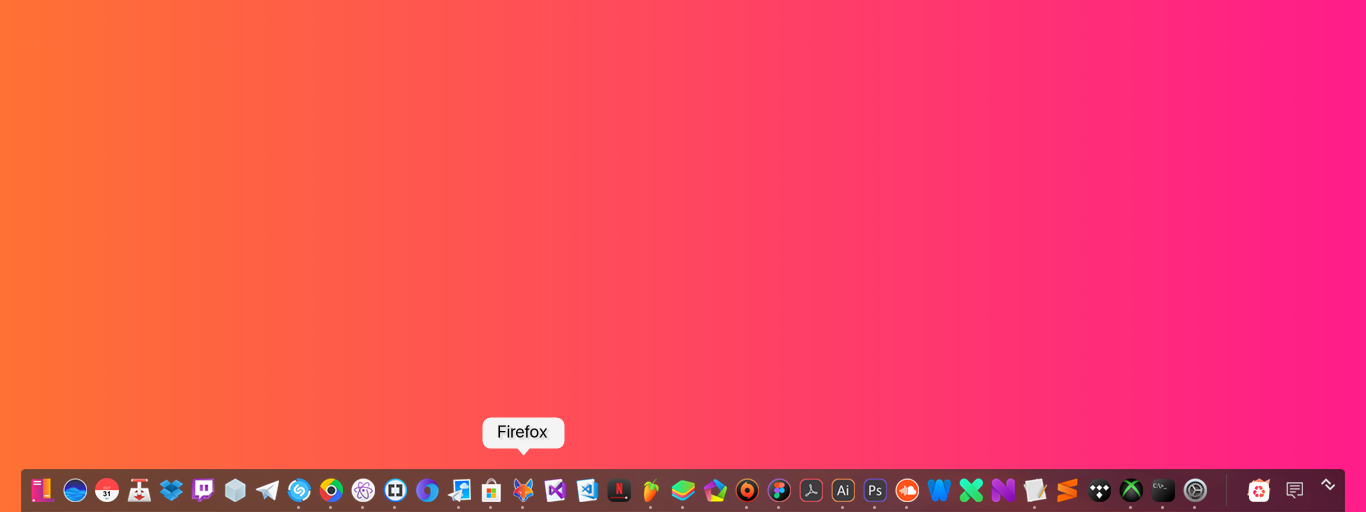Launch the Origin orange ring icon
The width and height of the screenshot is (1366, 512).
(x=747, y=490)
